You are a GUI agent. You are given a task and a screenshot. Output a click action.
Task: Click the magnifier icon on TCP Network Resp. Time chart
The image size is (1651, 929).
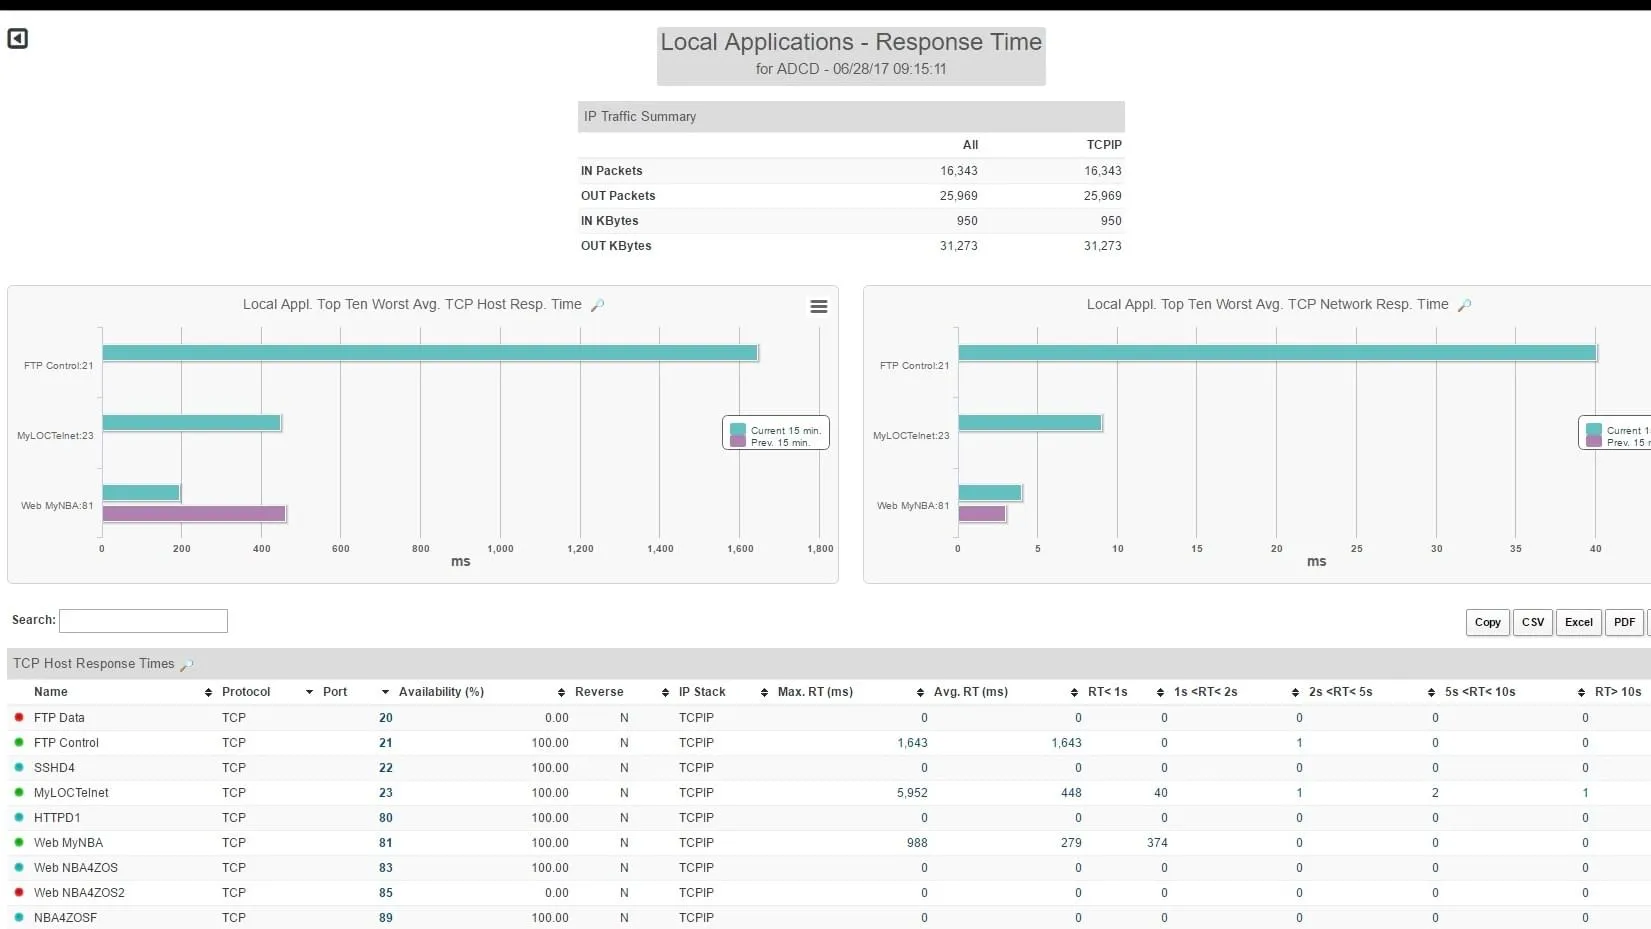click(x=1464, y=304)
